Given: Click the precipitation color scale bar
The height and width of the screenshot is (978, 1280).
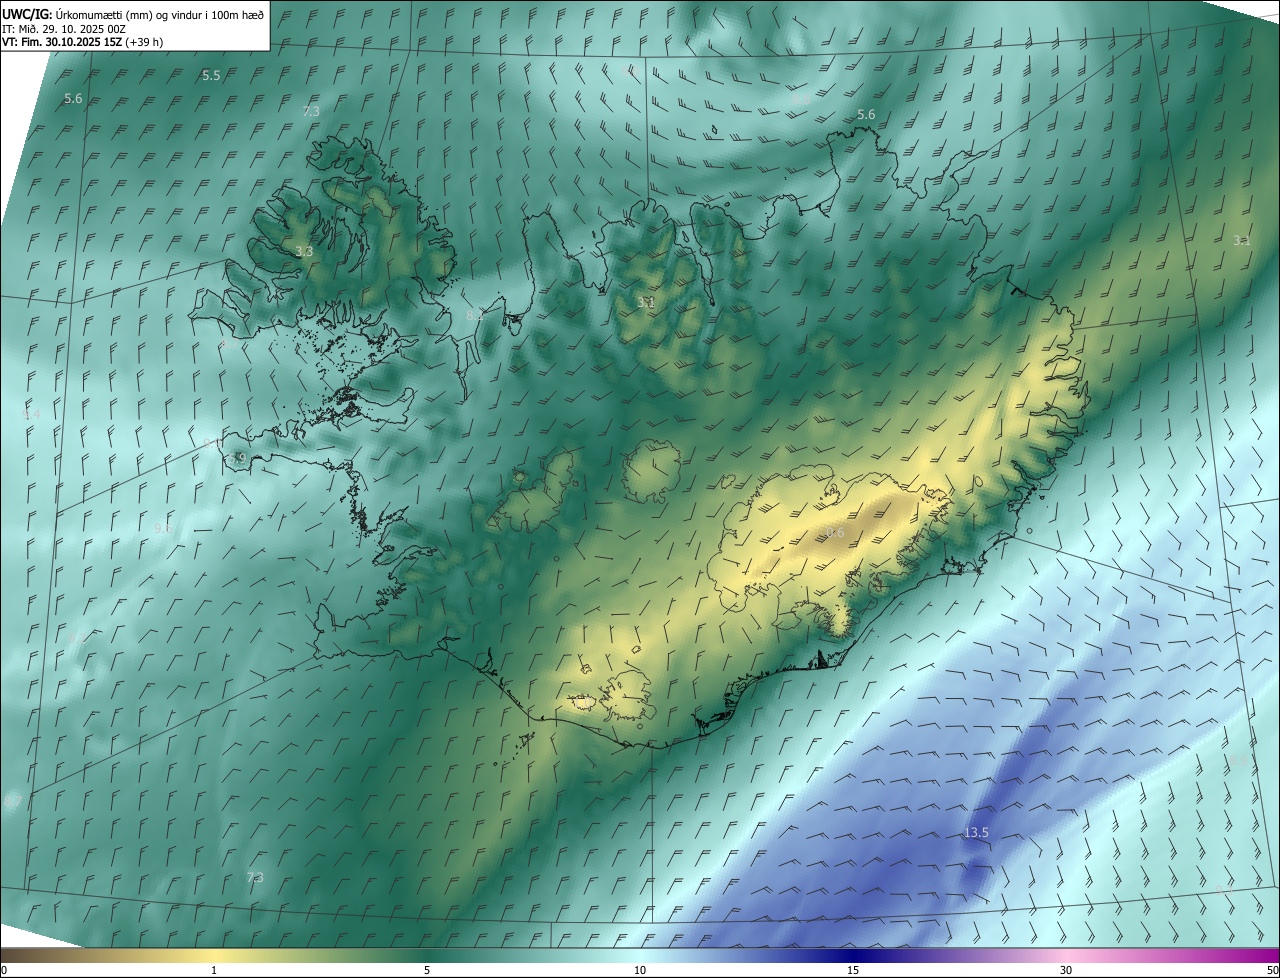Looking at the screenshot, I should point(640,956).
